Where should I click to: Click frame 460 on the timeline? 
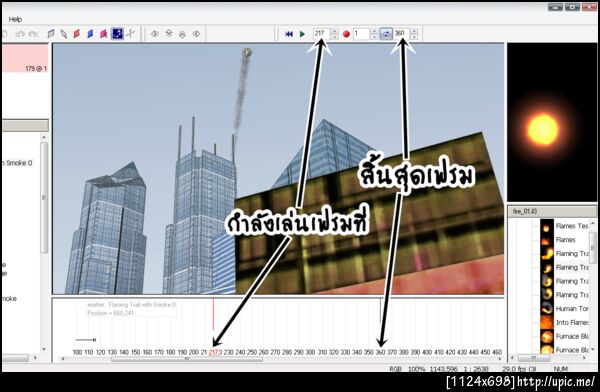pyautogui.click(x=497, y=352)
